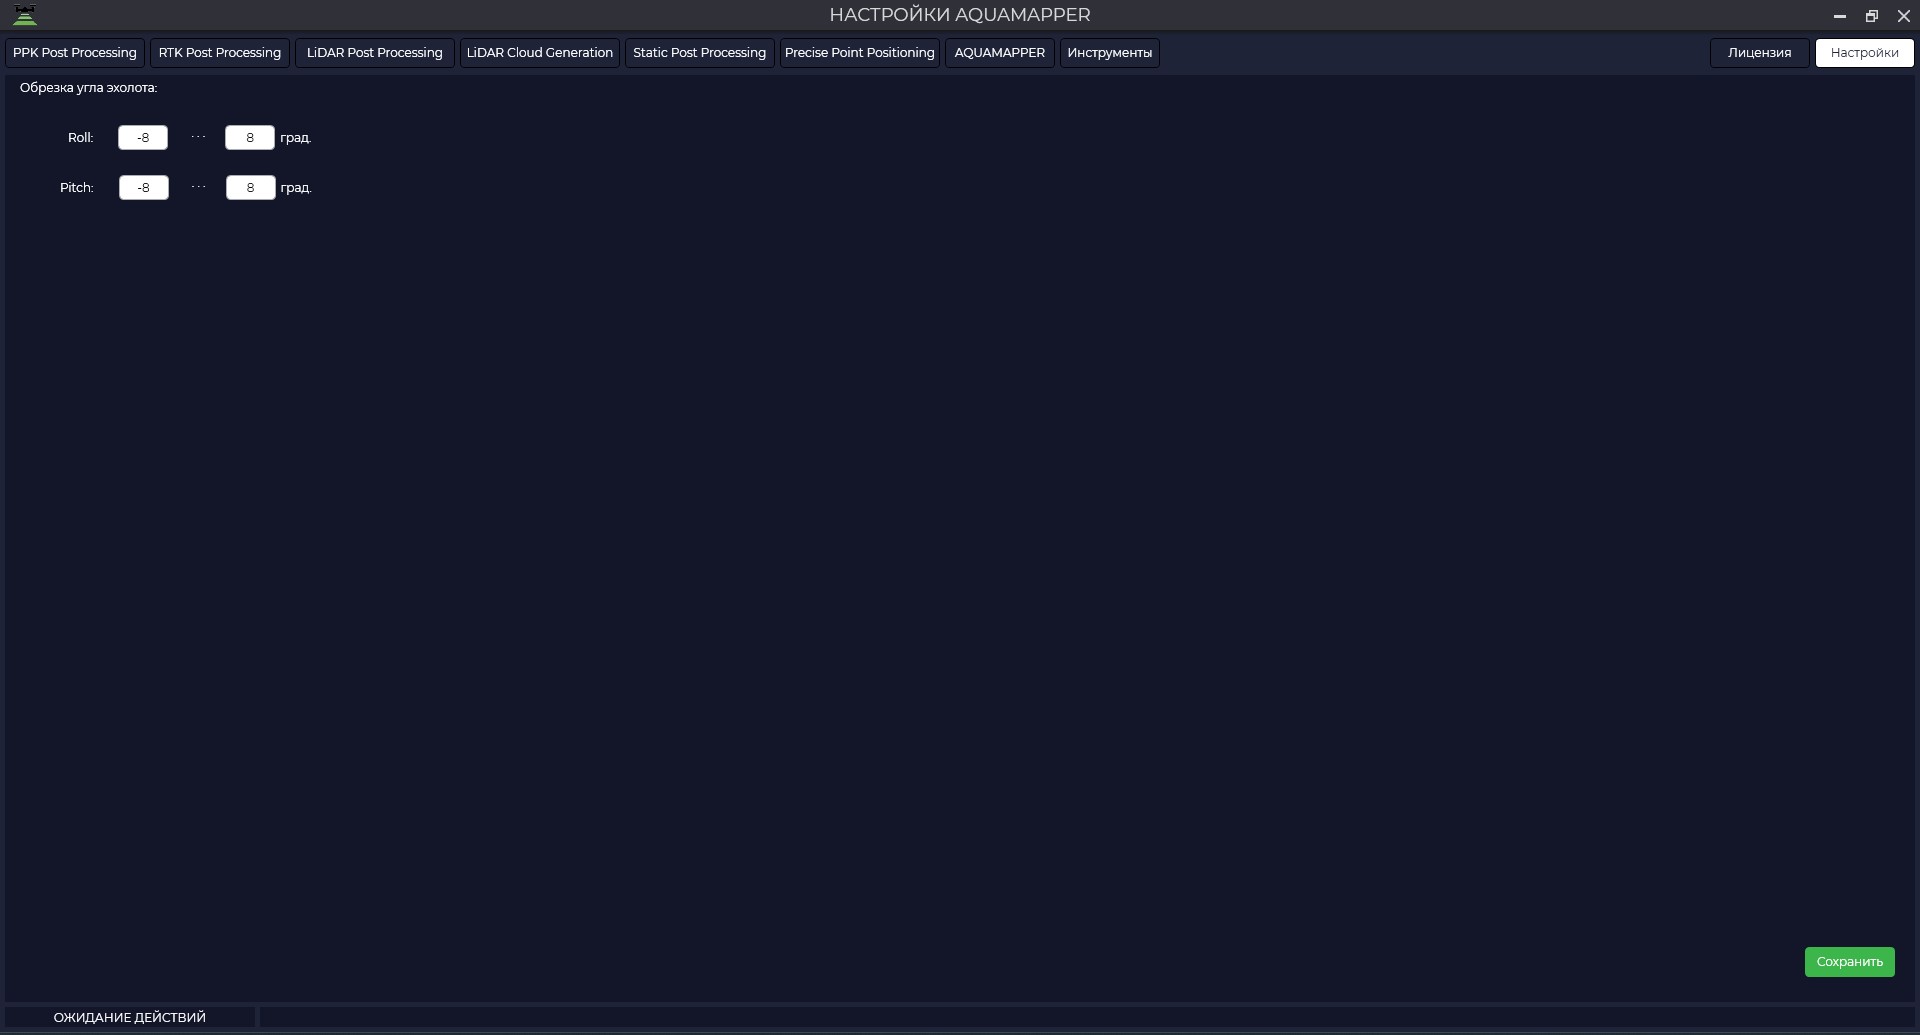
Task: Click the Лицензия button
Action: (1760, 53)
